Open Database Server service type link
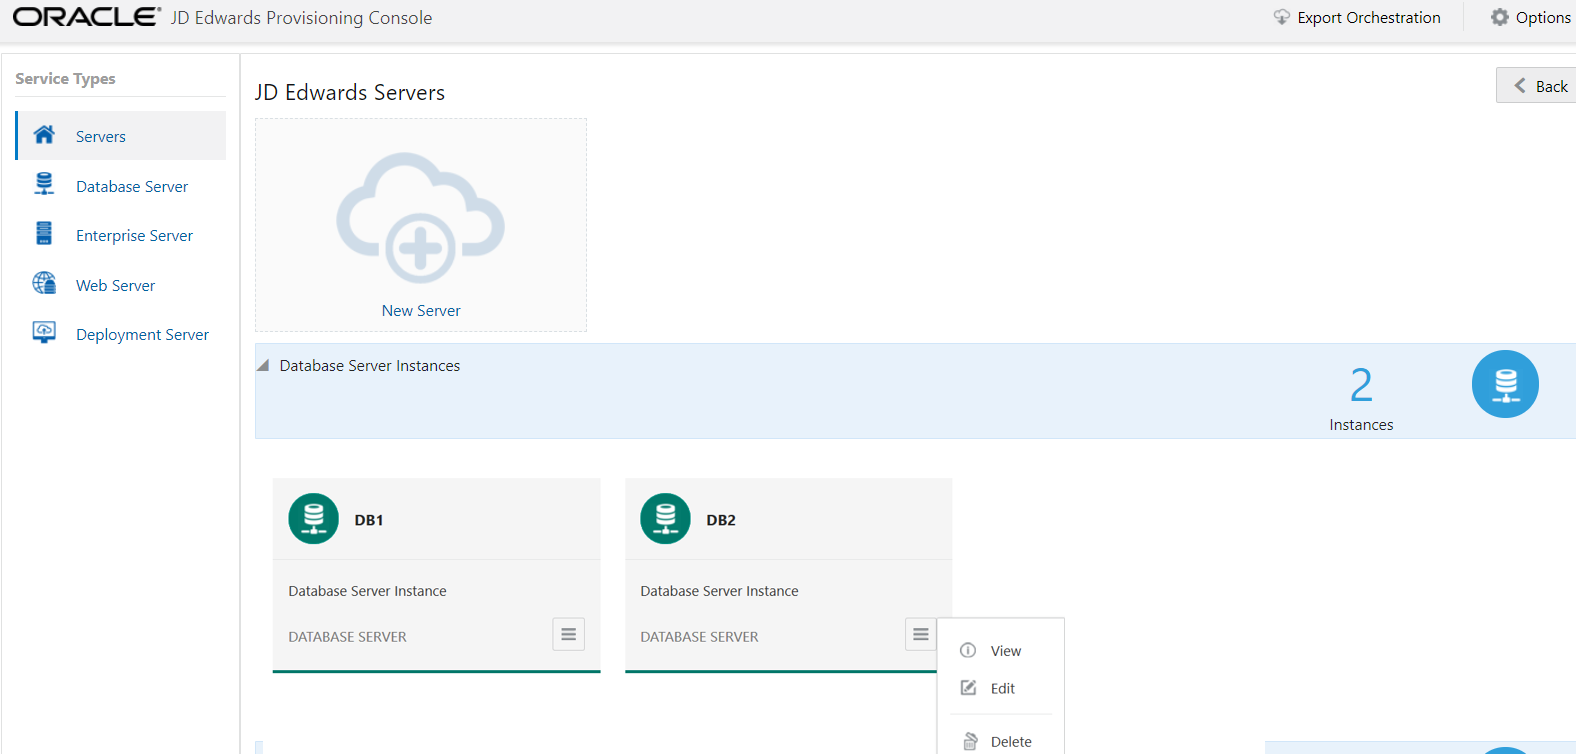This screenshot has height=754, width=1576. [x=132, y=187]
